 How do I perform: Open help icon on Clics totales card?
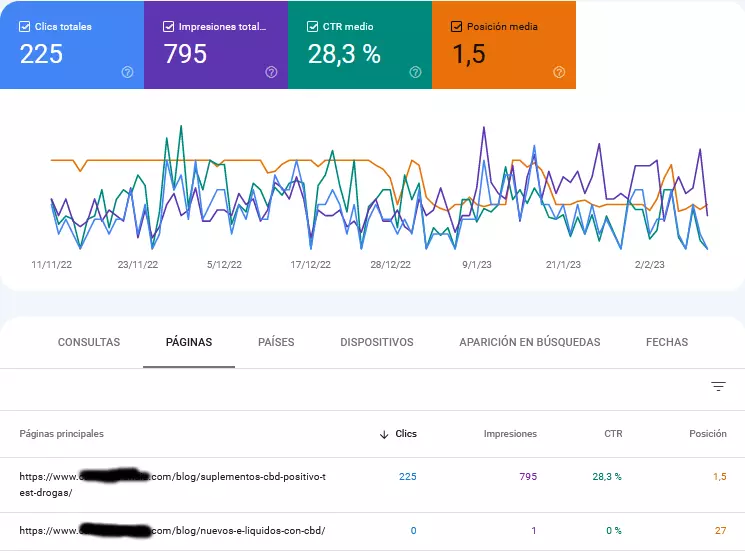127,72
